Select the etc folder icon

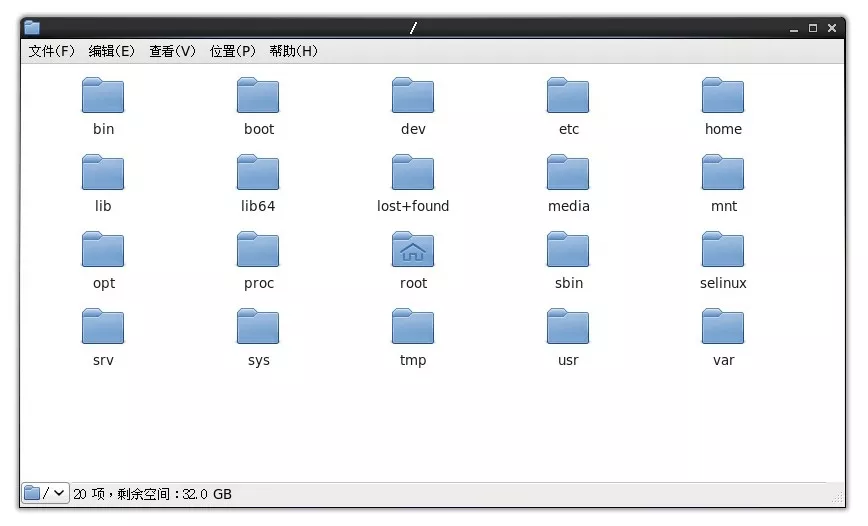click(x=568, y=95)
